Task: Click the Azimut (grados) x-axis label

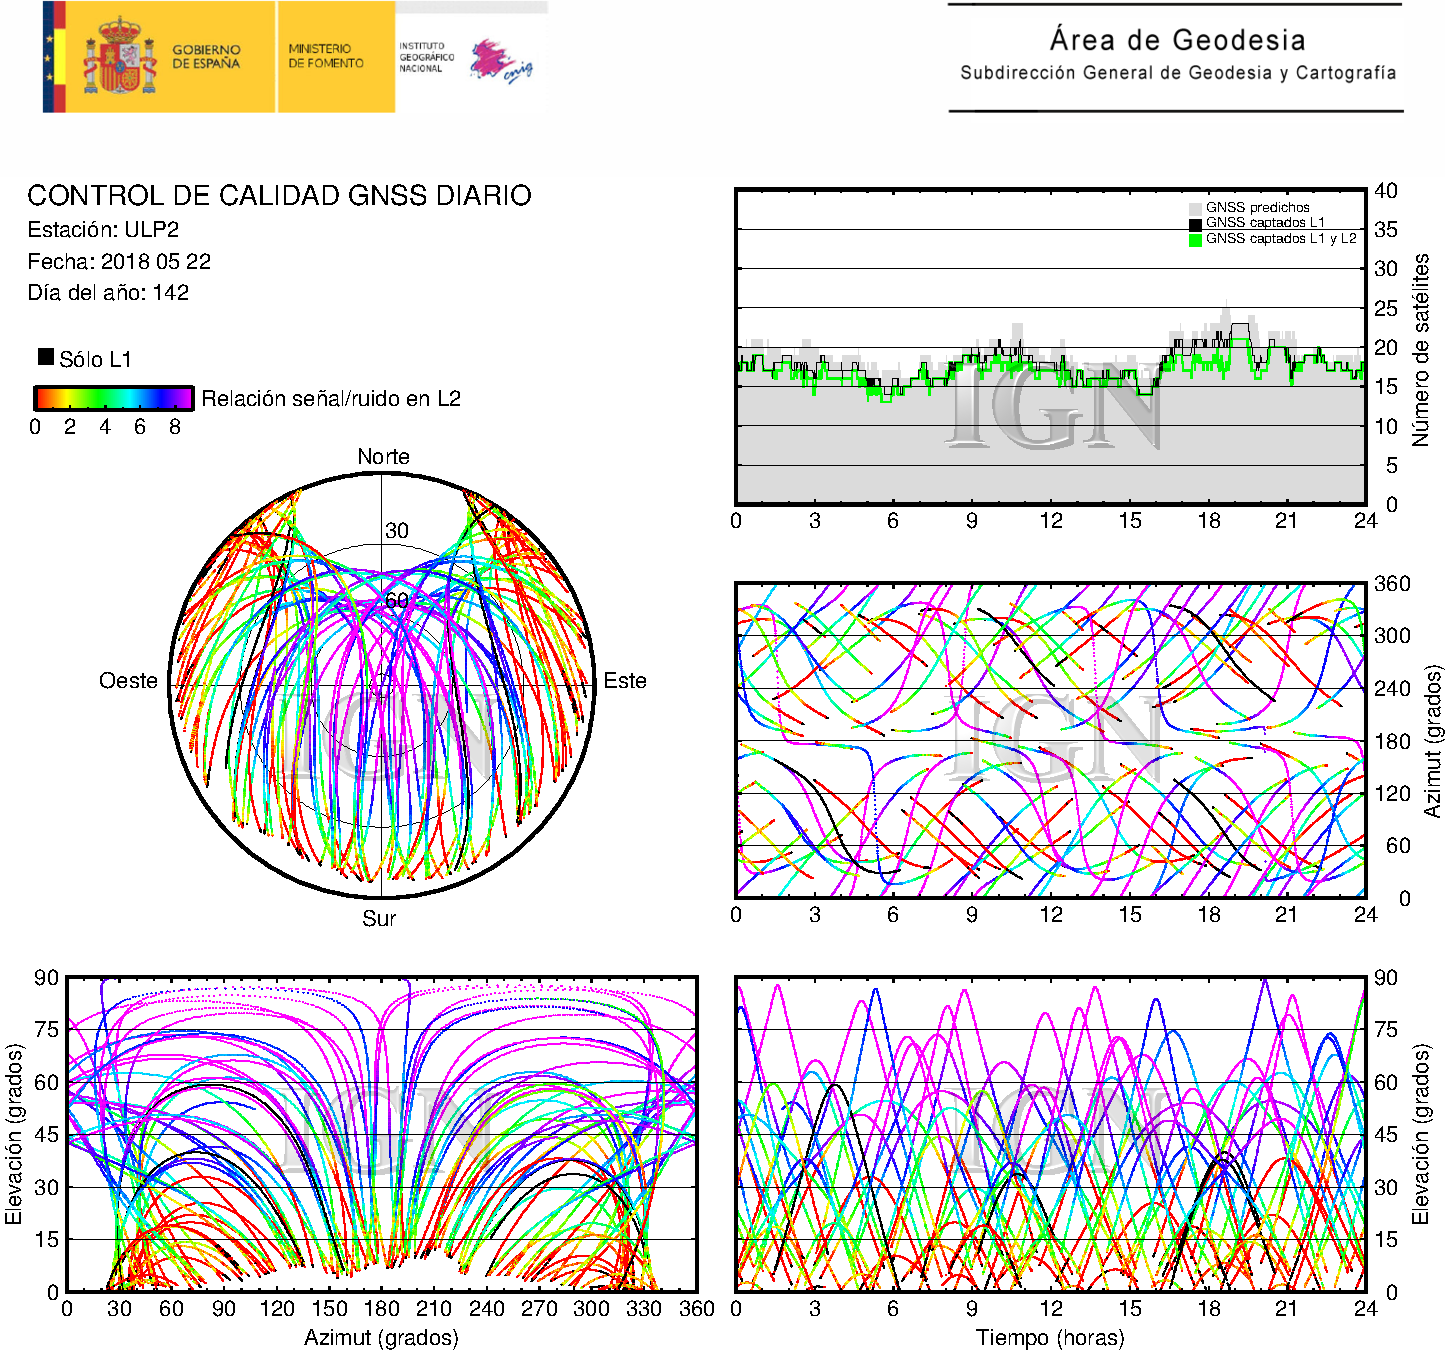Action: pos(381,1337)
